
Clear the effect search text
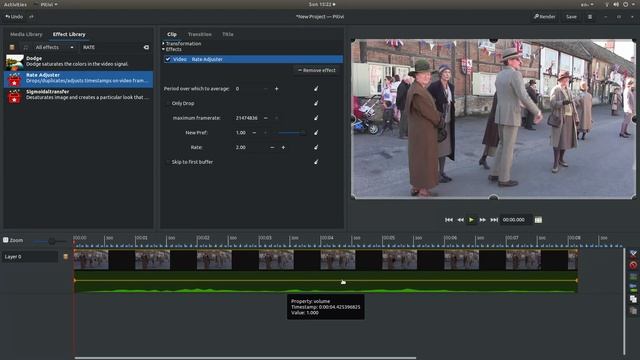pos(146,47)
